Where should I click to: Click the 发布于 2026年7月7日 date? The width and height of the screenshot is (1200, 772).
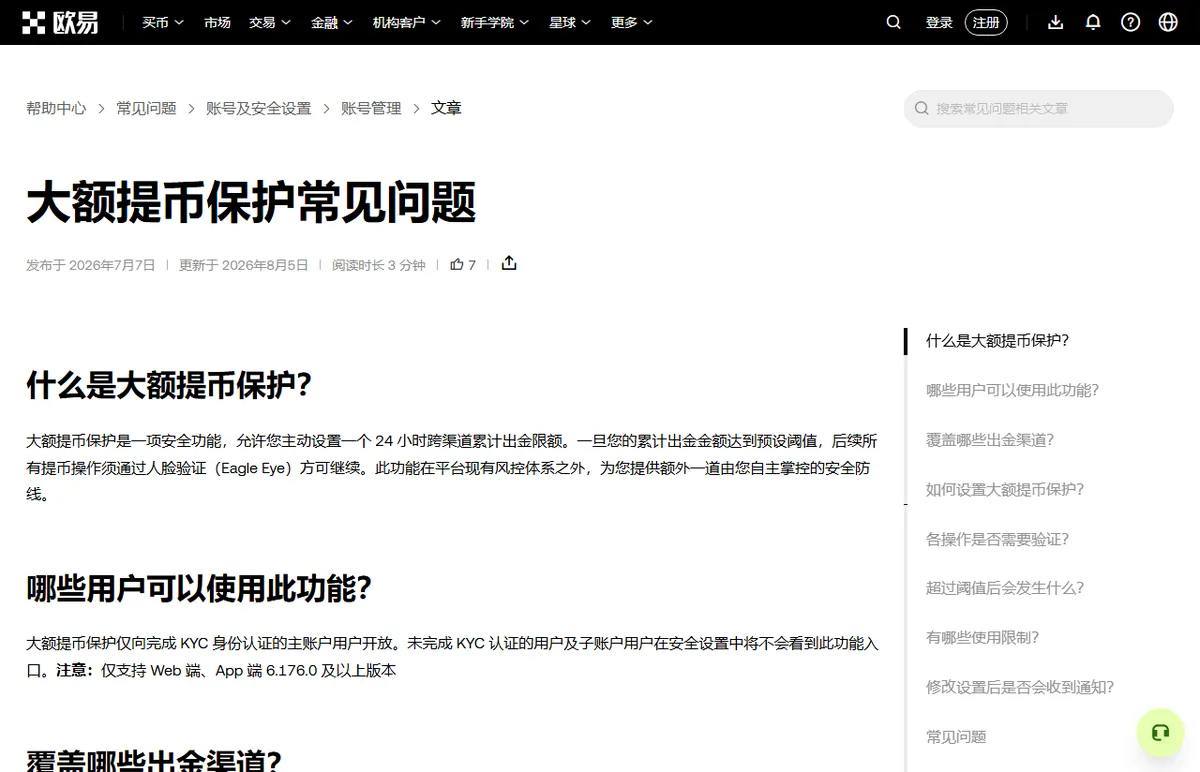click(91, 265)
